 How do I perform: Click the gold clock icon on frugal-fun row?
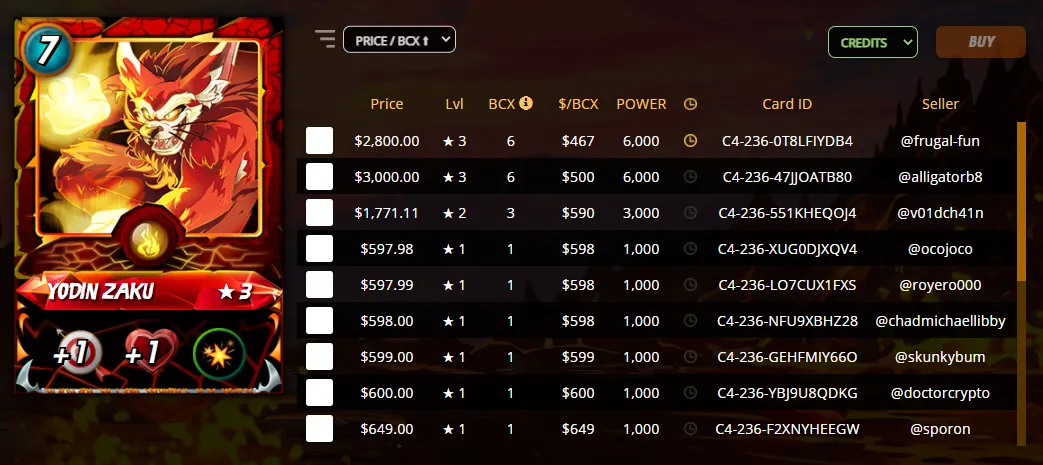(x=690, y=140)
